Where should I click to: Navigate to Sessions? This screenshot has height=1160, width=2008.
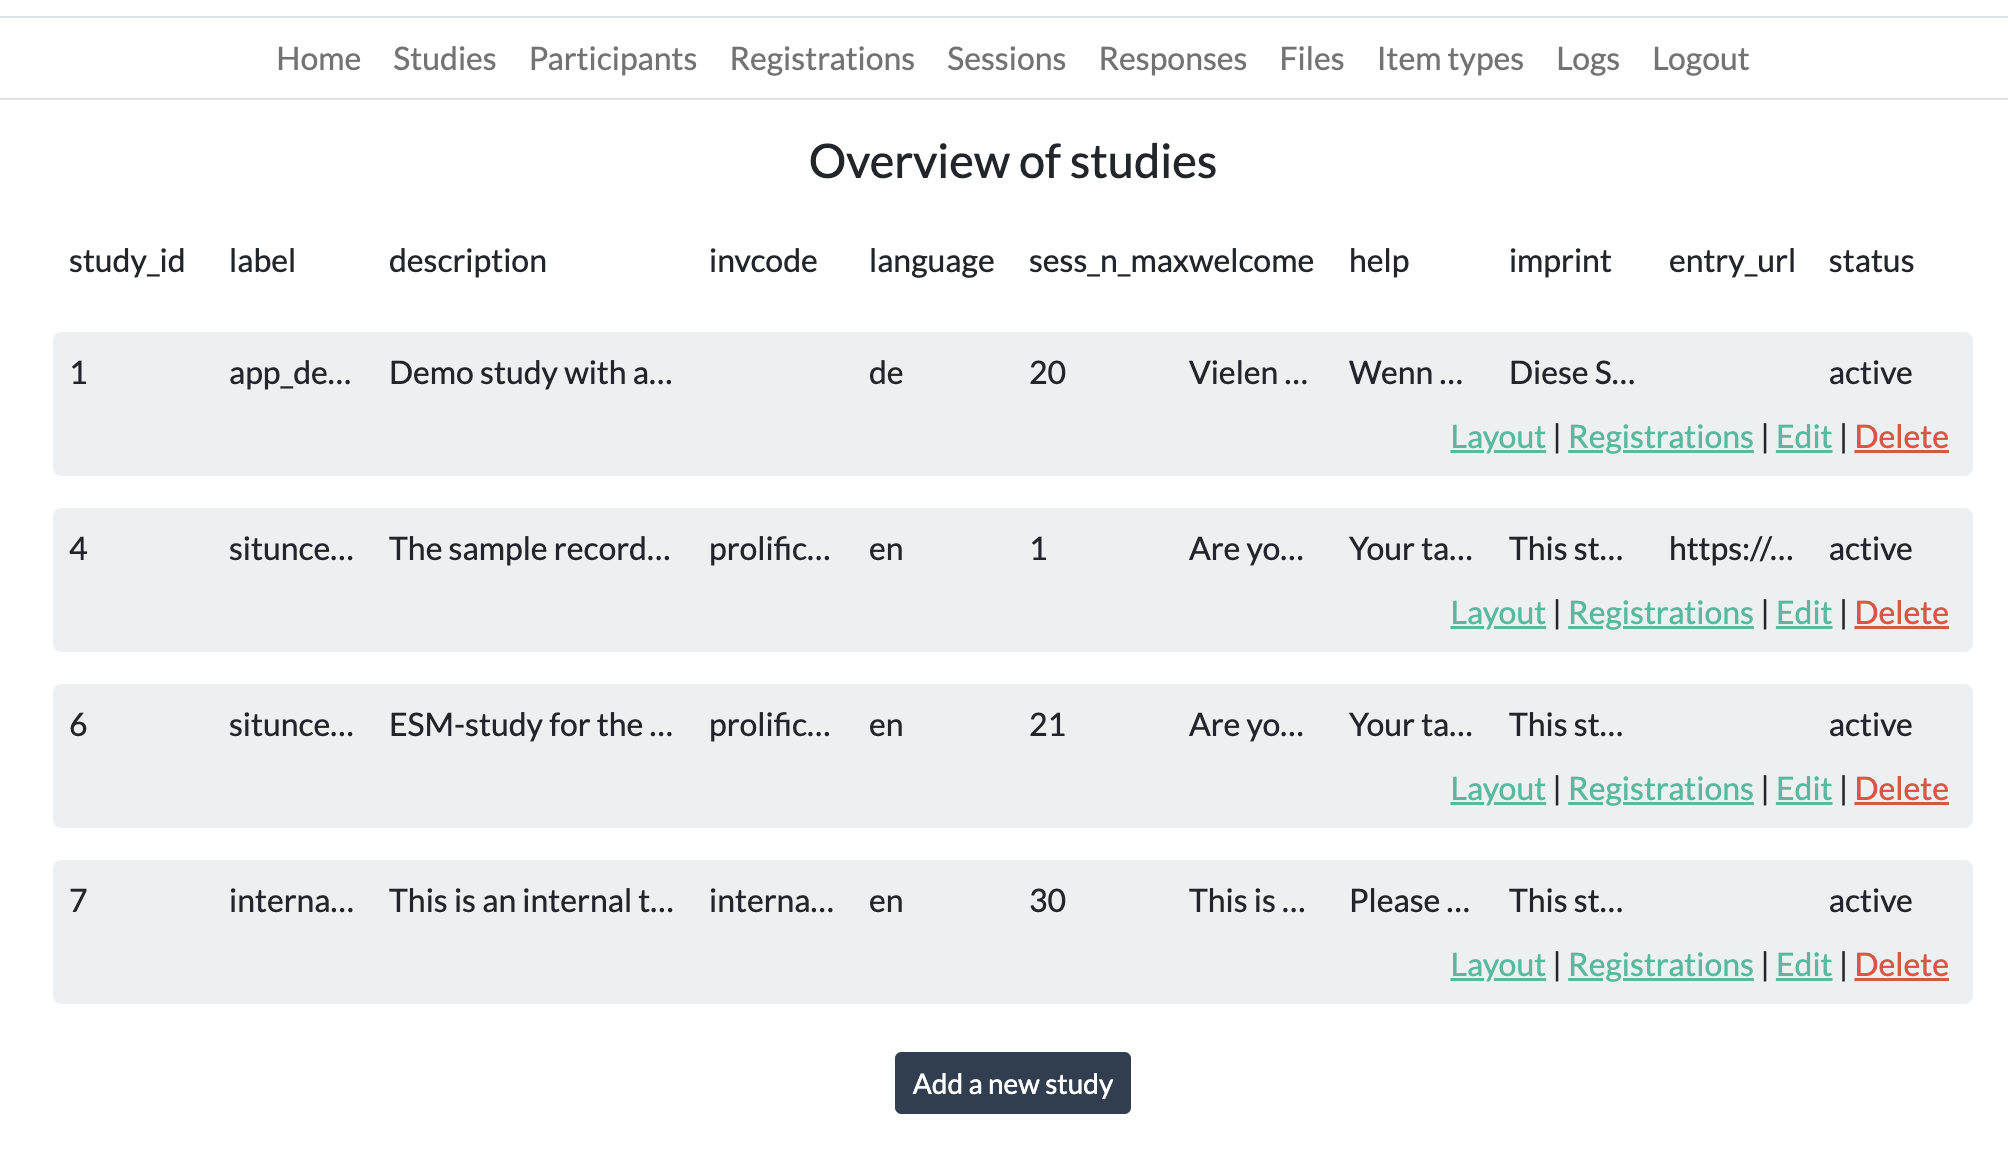[1006, 59]
